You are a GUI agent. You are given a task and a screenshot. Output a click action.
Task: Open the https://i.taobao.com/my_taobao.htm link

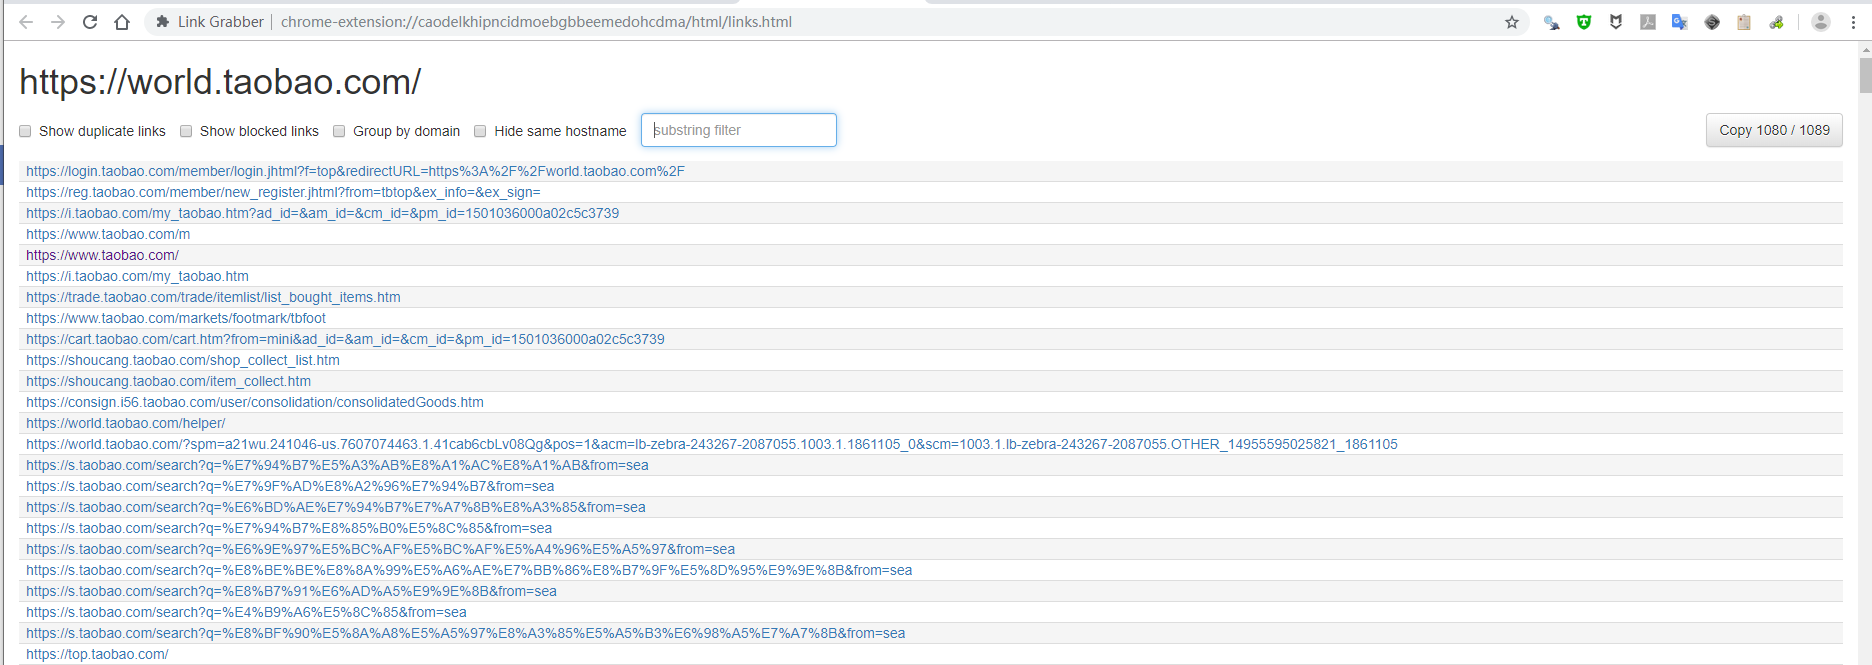click(137, 276)
